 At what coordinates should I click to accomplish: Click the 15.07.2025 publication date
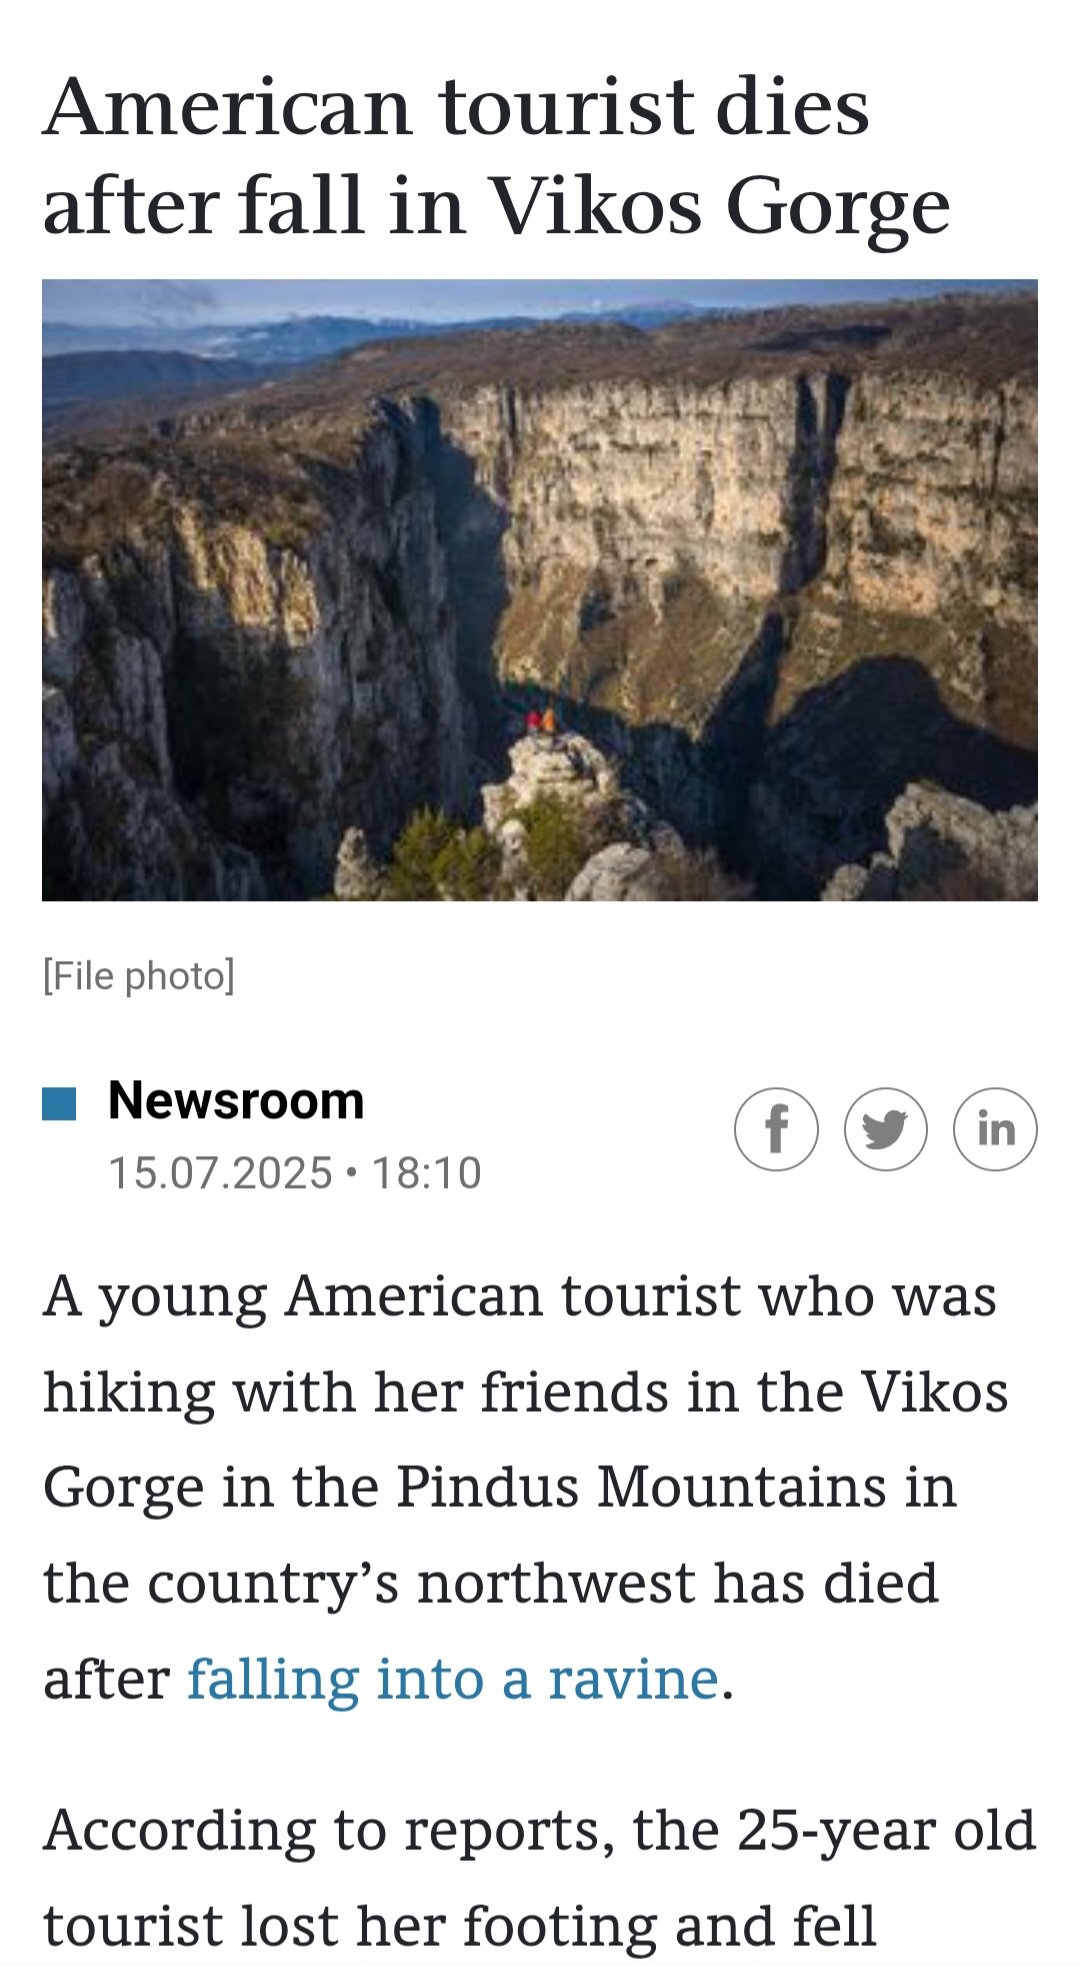pyautogui.click(x=220, y=1173)
